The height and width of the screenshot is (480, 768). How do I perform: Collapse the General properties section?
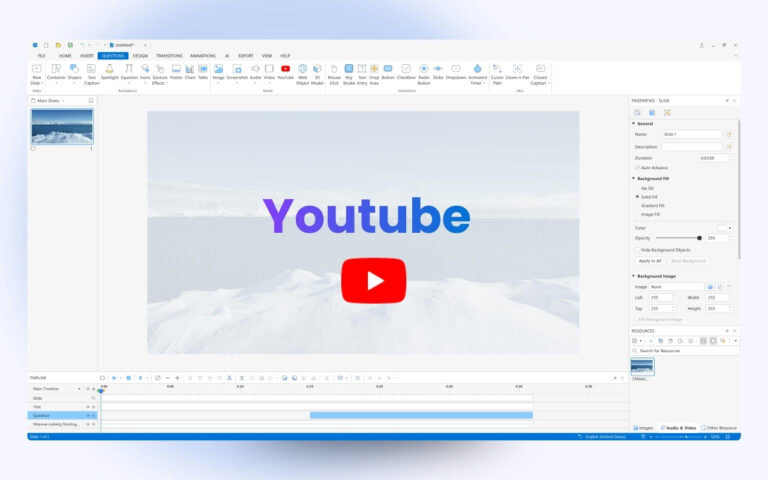(x=633, y=123)
